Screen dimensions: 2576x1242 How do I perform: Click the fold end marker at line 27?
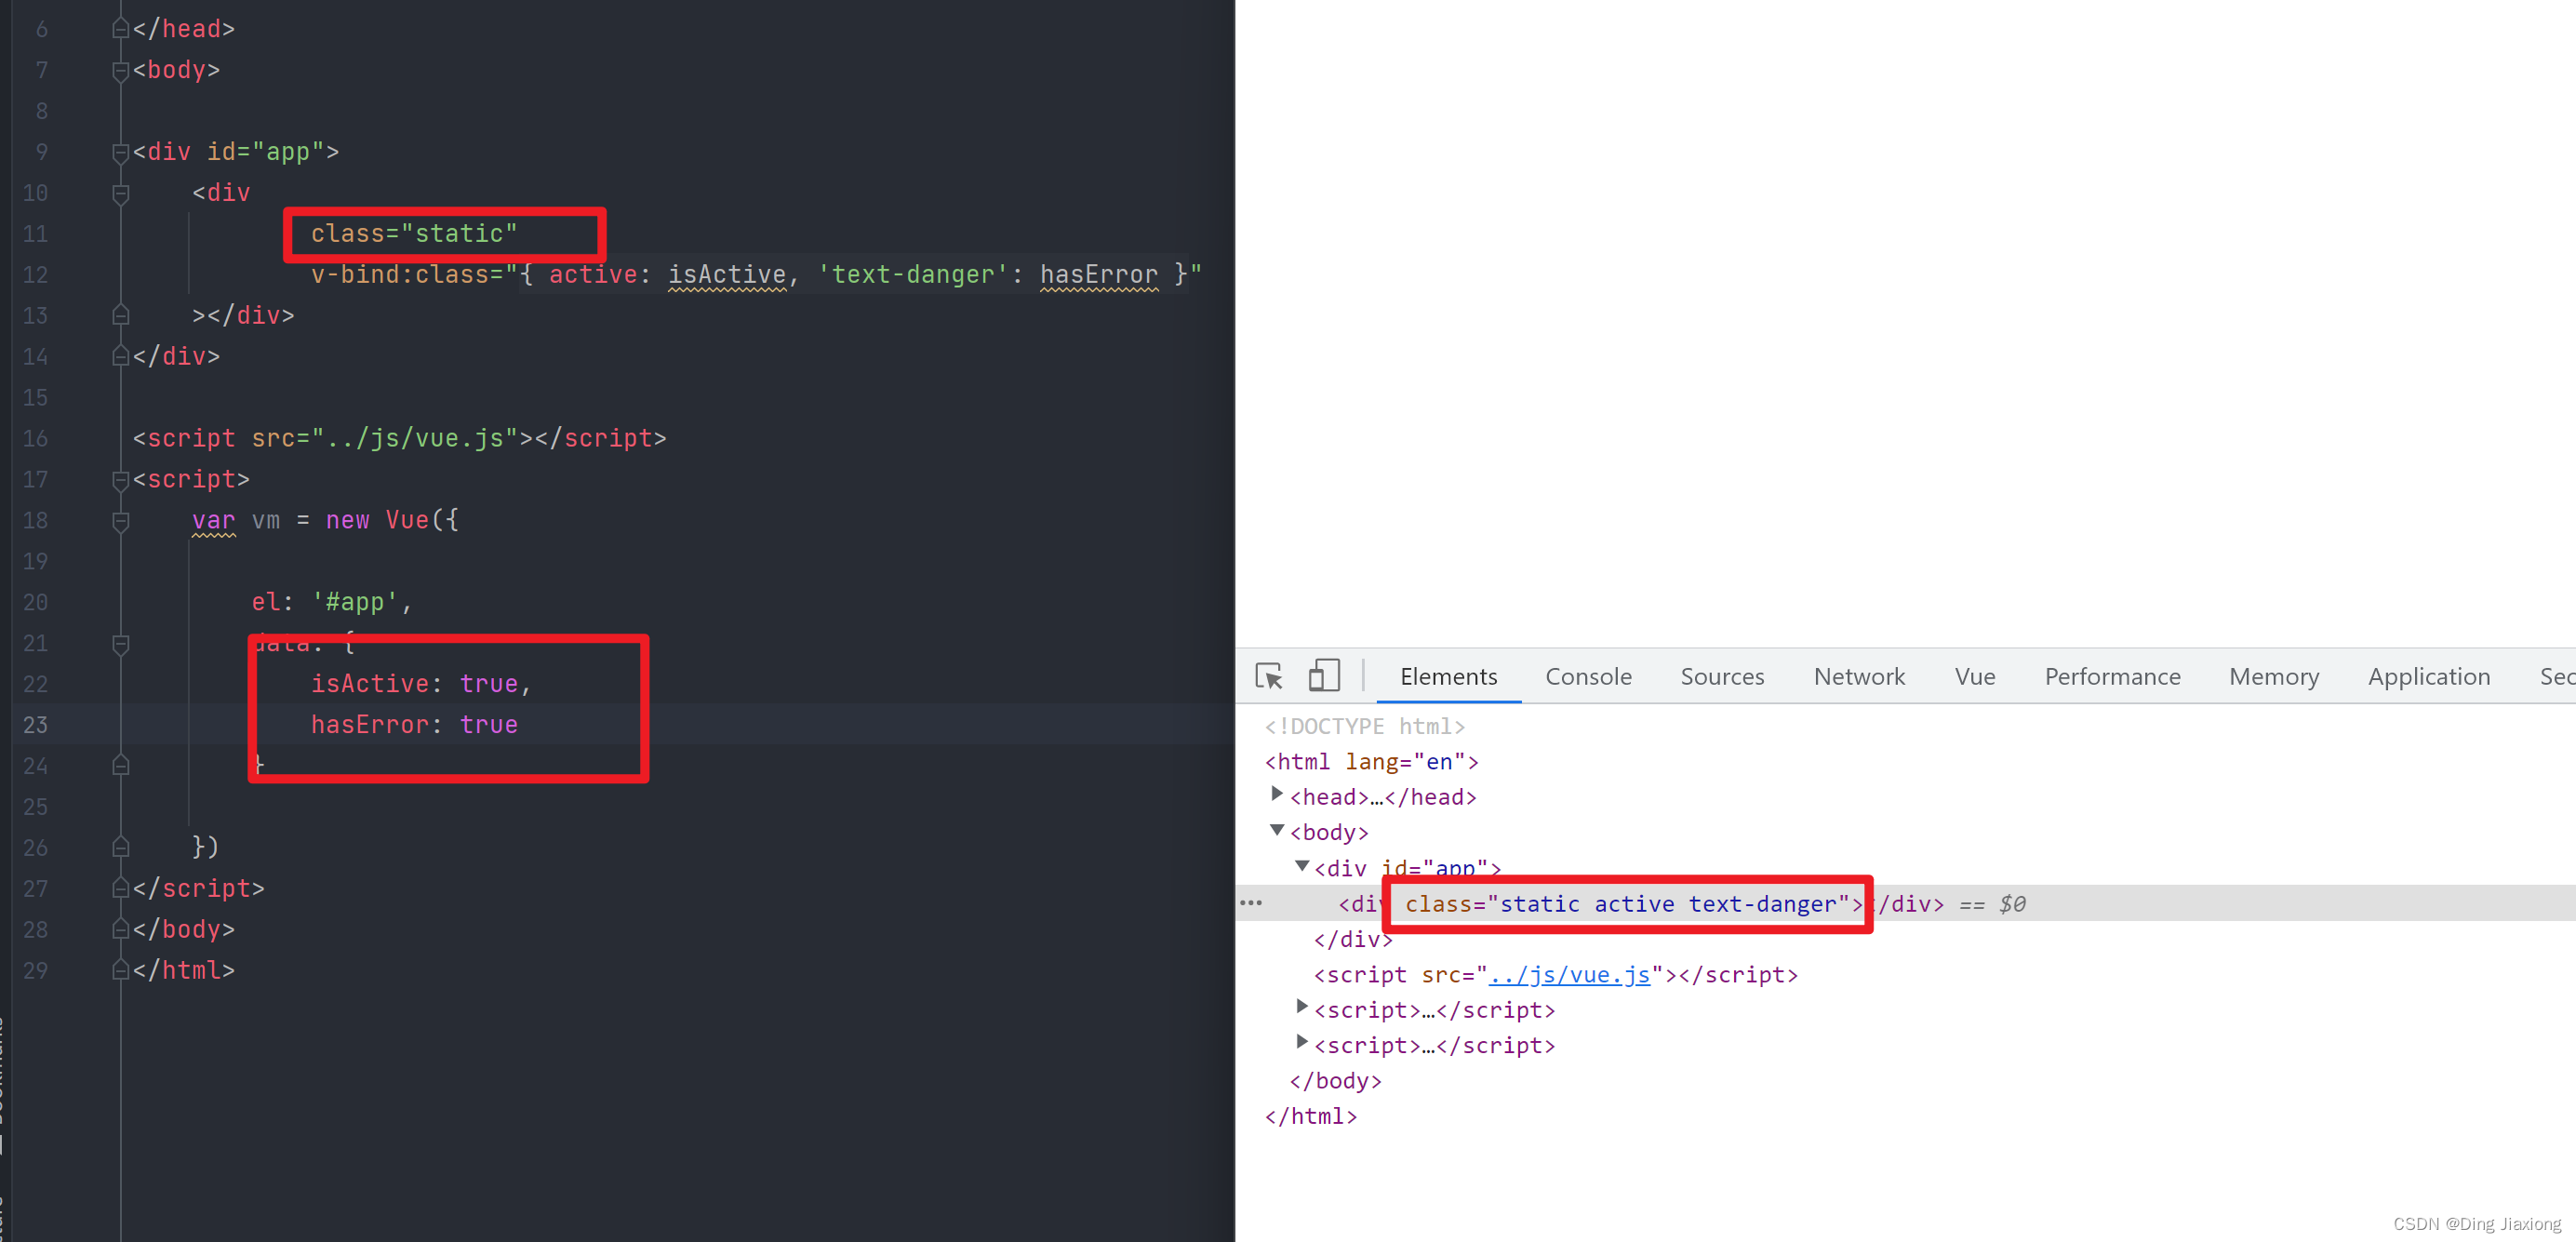[120, 889]
